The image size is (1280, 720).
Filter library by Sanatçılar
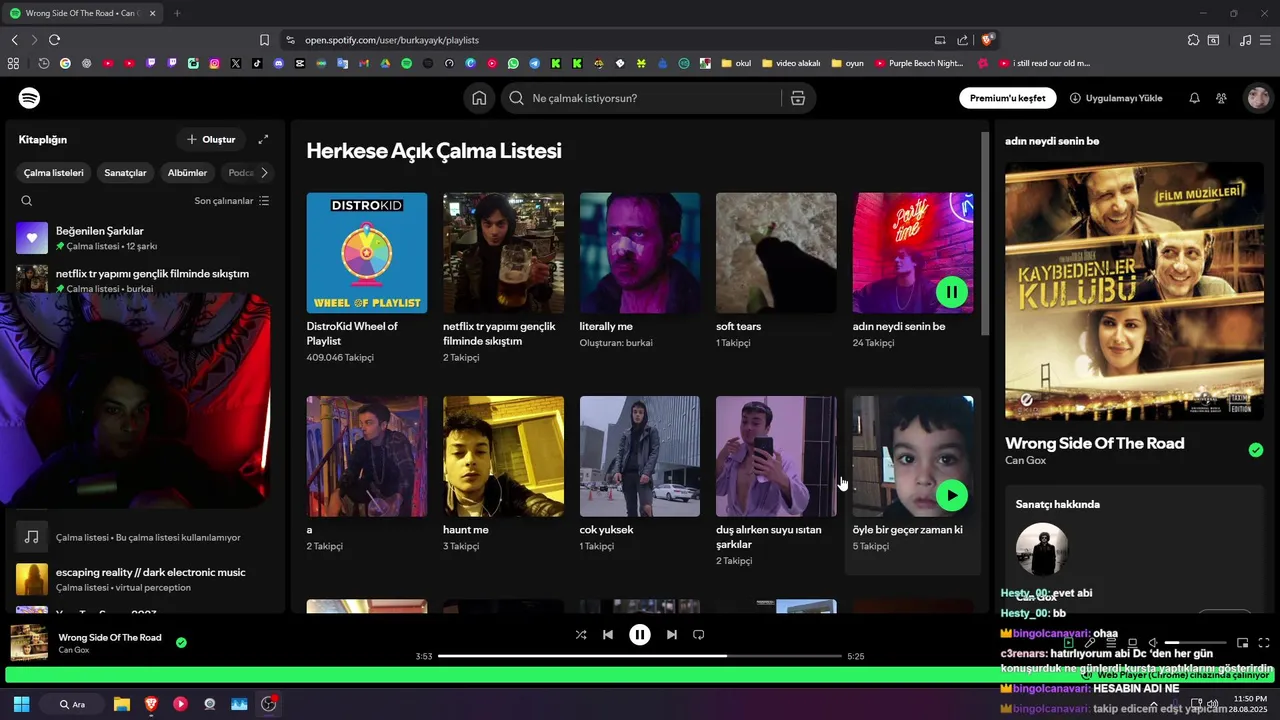tap(125, 173)
